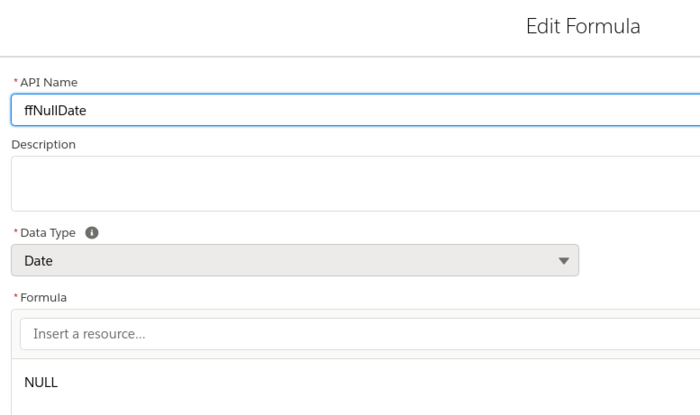Click the Data Type info icon

tap(92, 233)
